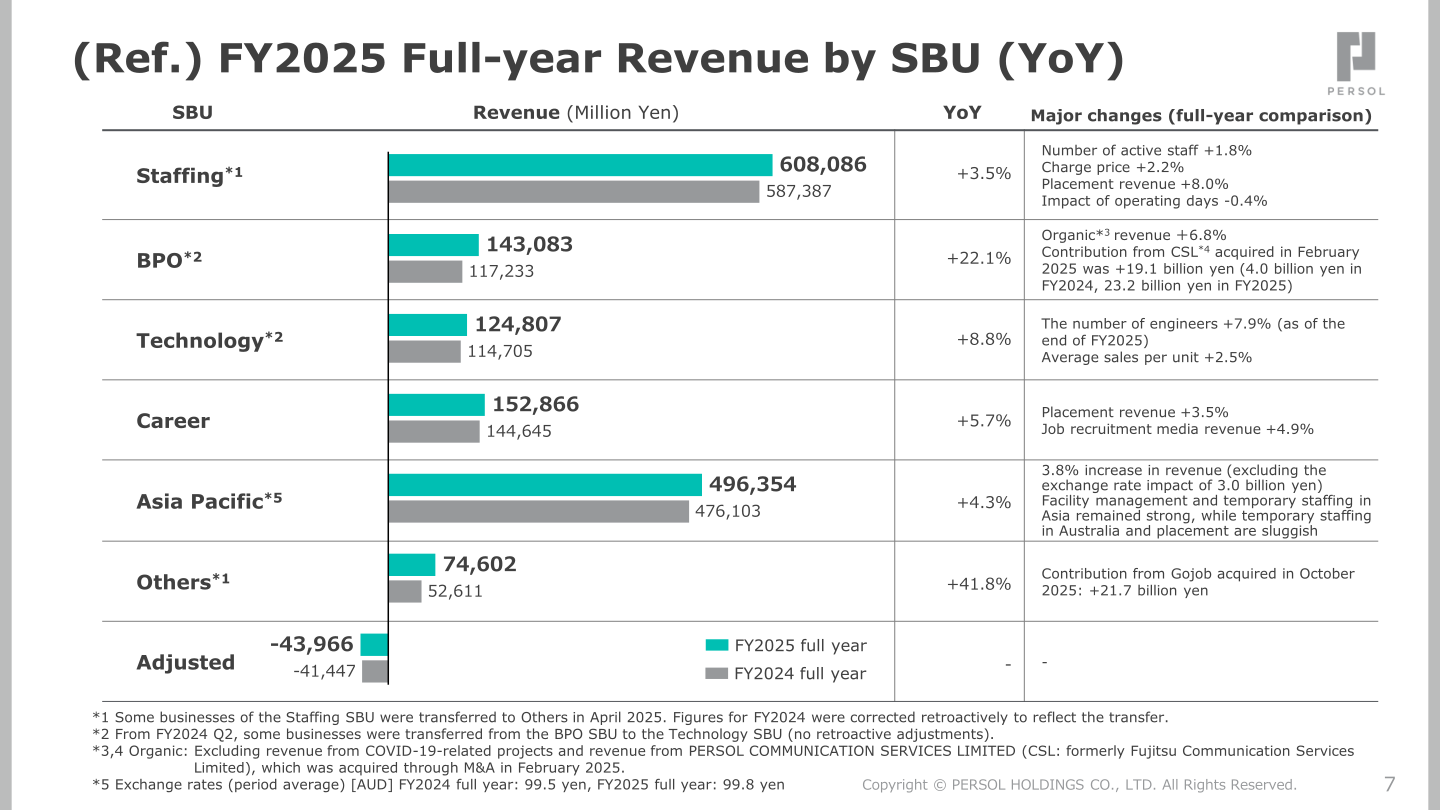Click 'Job recruitment media revenue +4.9%'
Screen dimensions: 1440x810
1177,429
